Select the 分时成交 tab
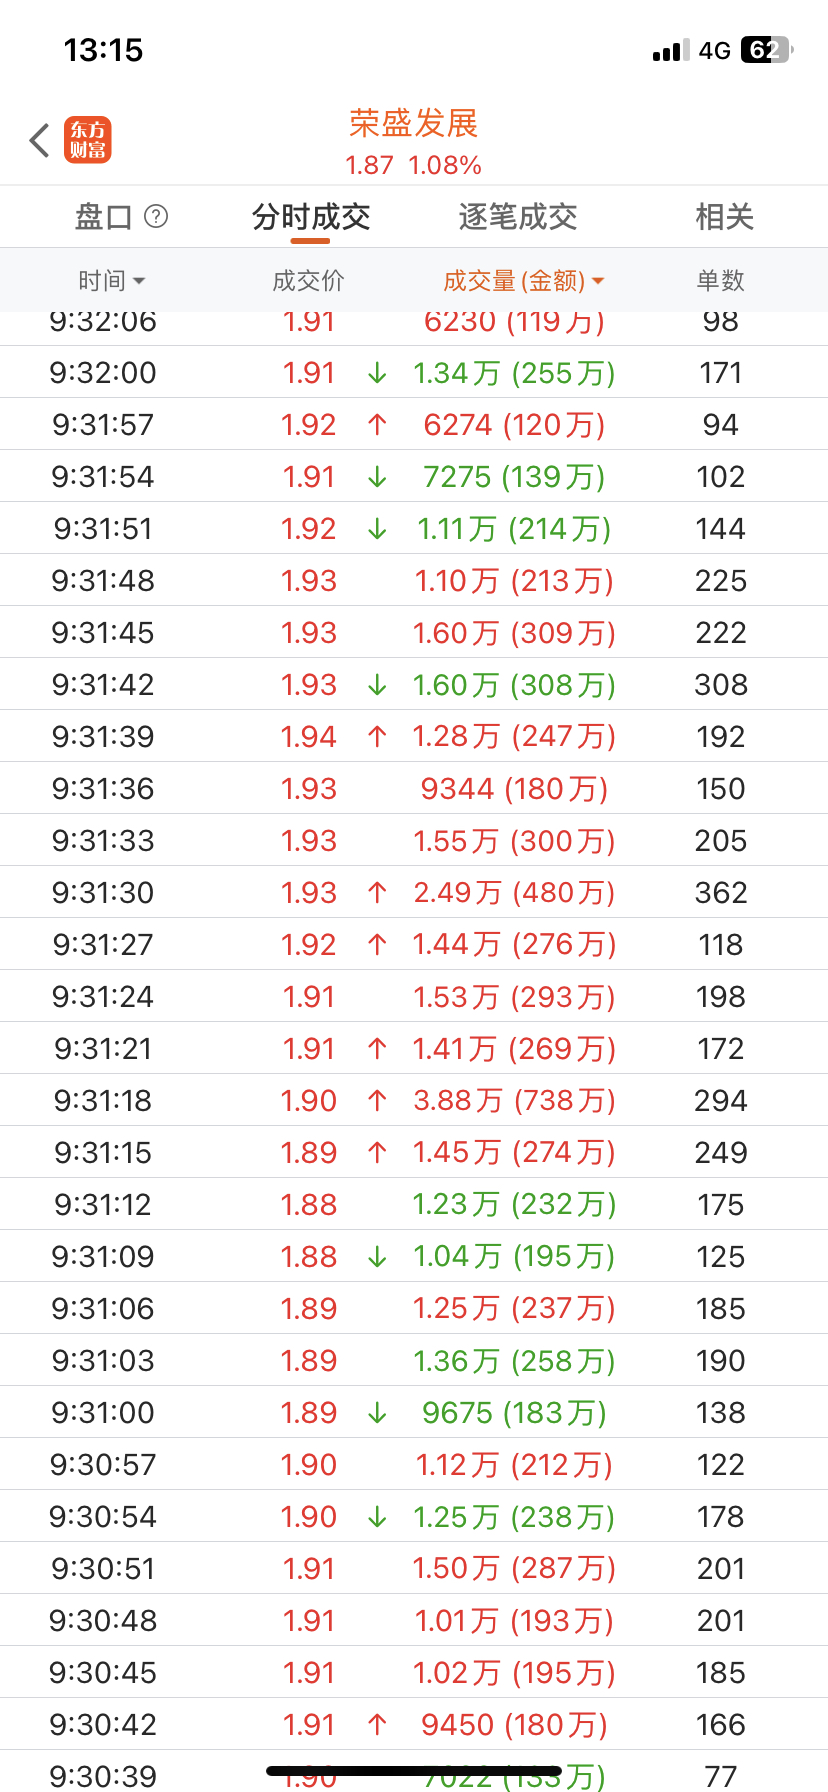This screenshot has width=828, height=1792. [x=311, y=217]
